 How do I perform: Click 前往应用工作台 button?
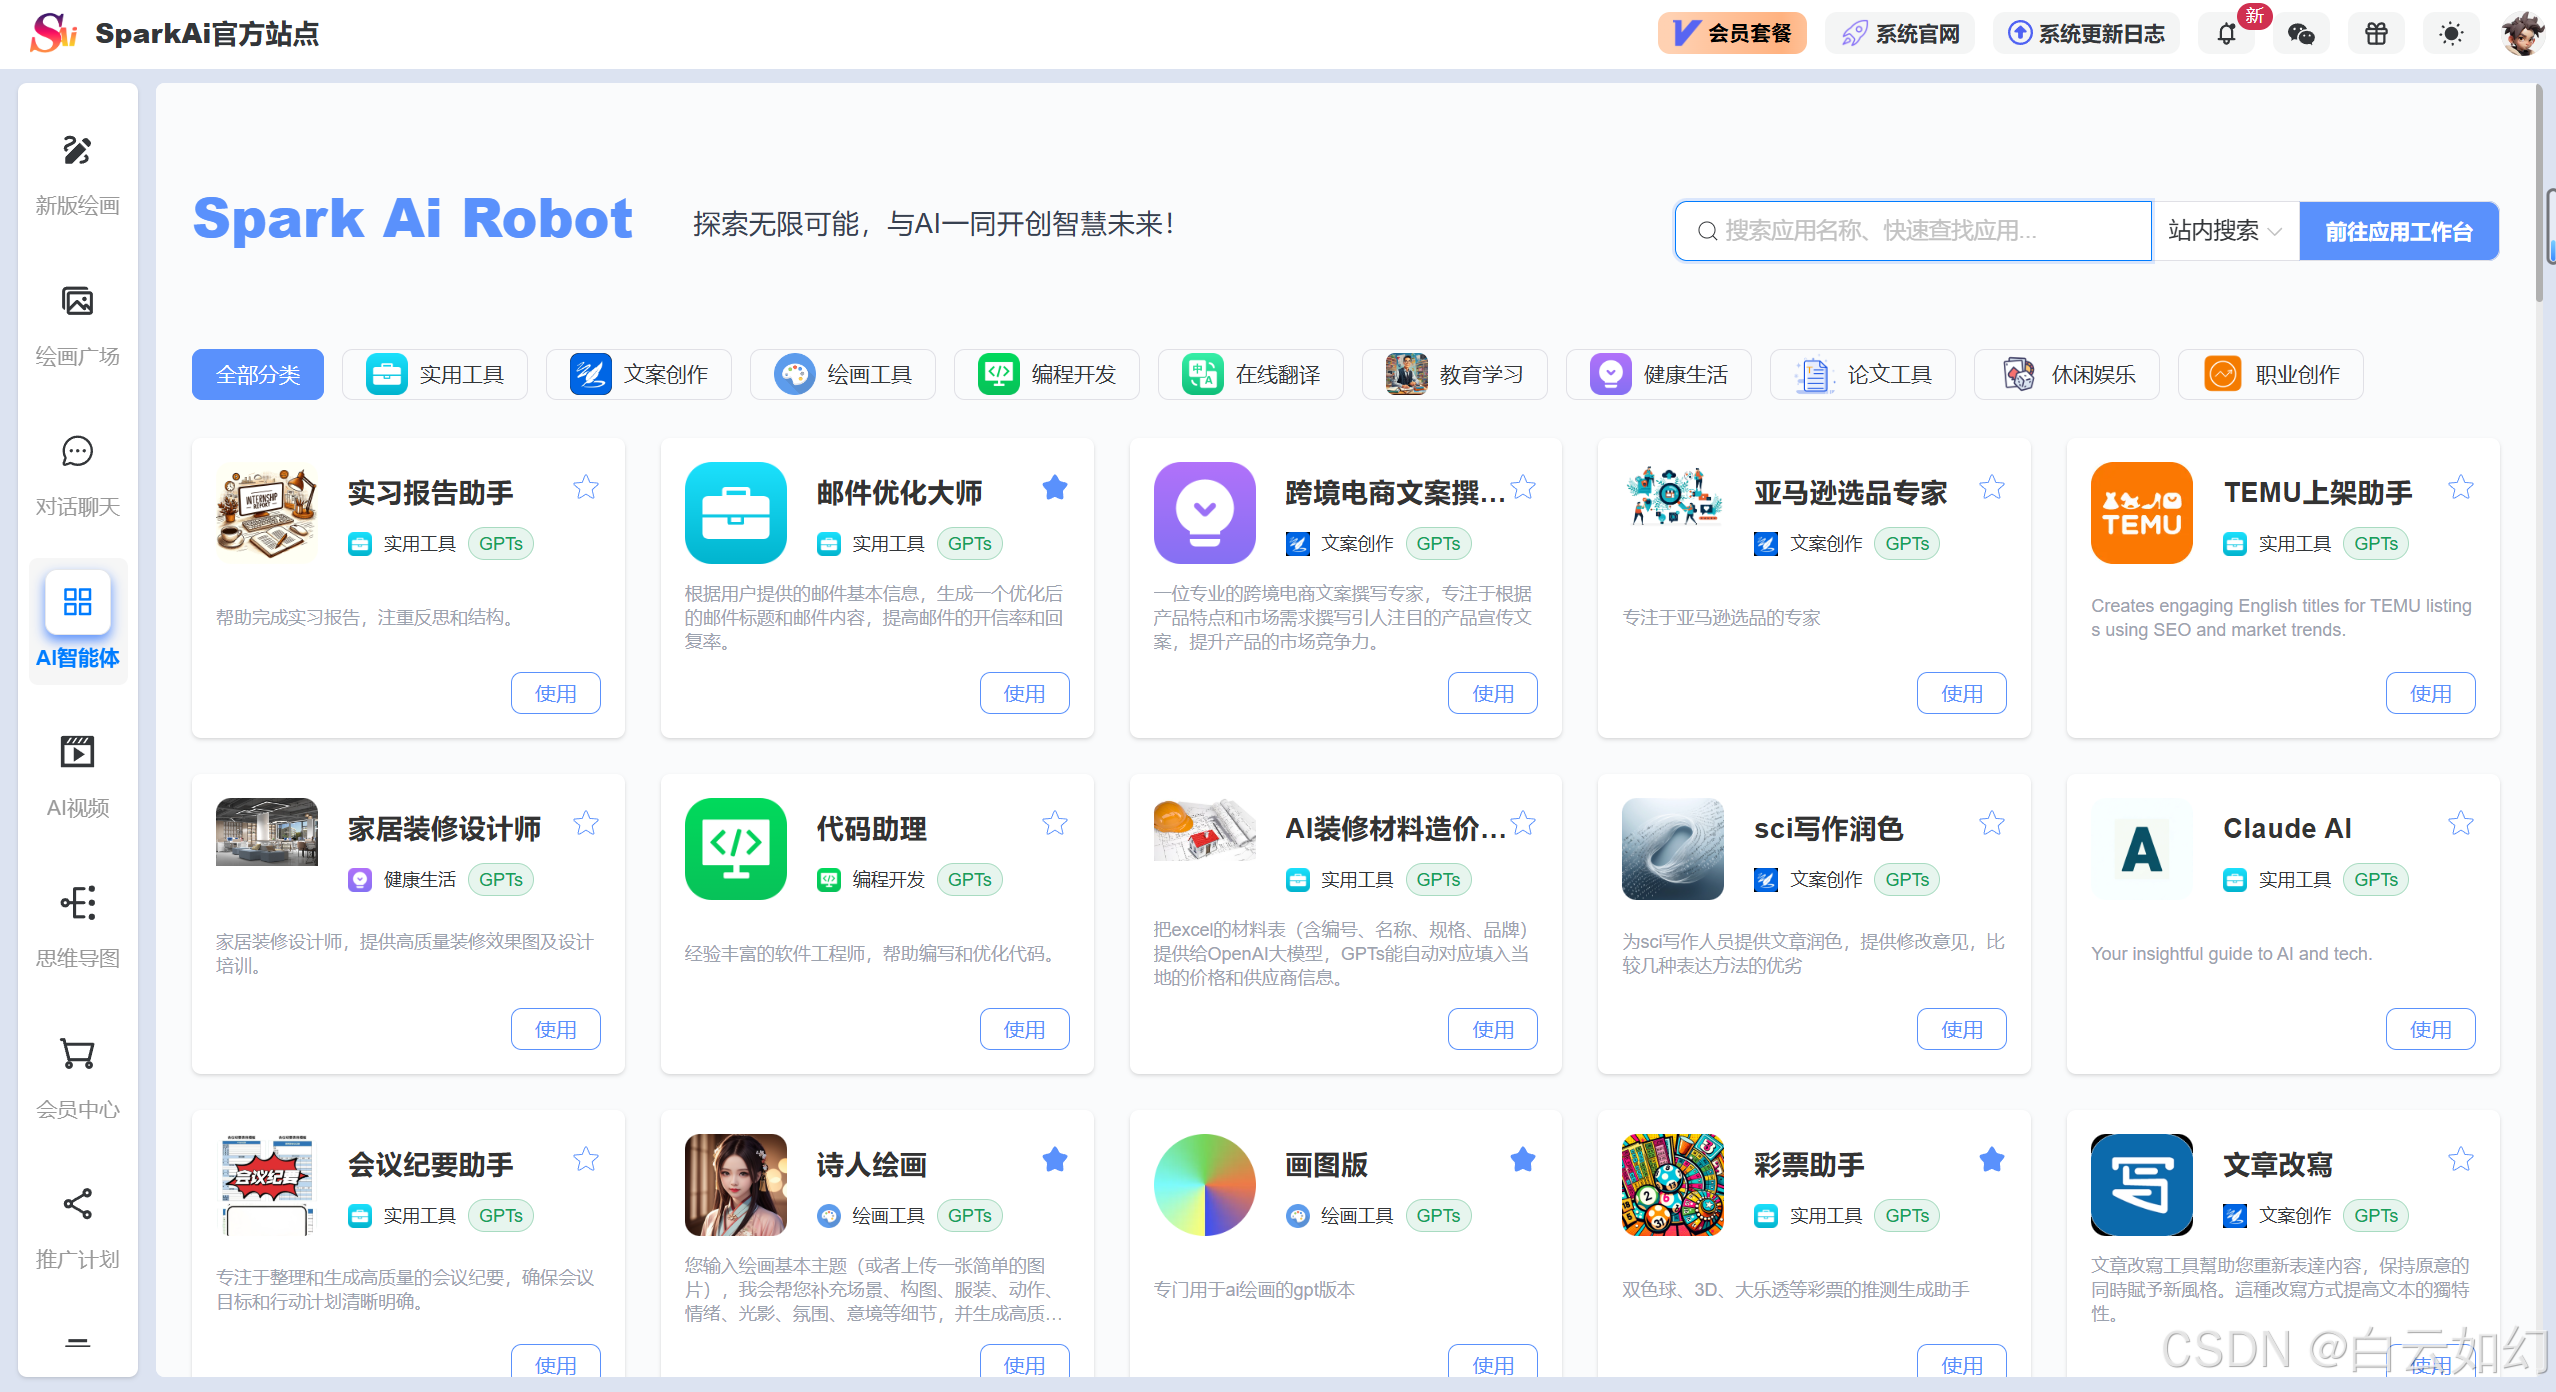pyautogui.click(x=2398, y=231)
